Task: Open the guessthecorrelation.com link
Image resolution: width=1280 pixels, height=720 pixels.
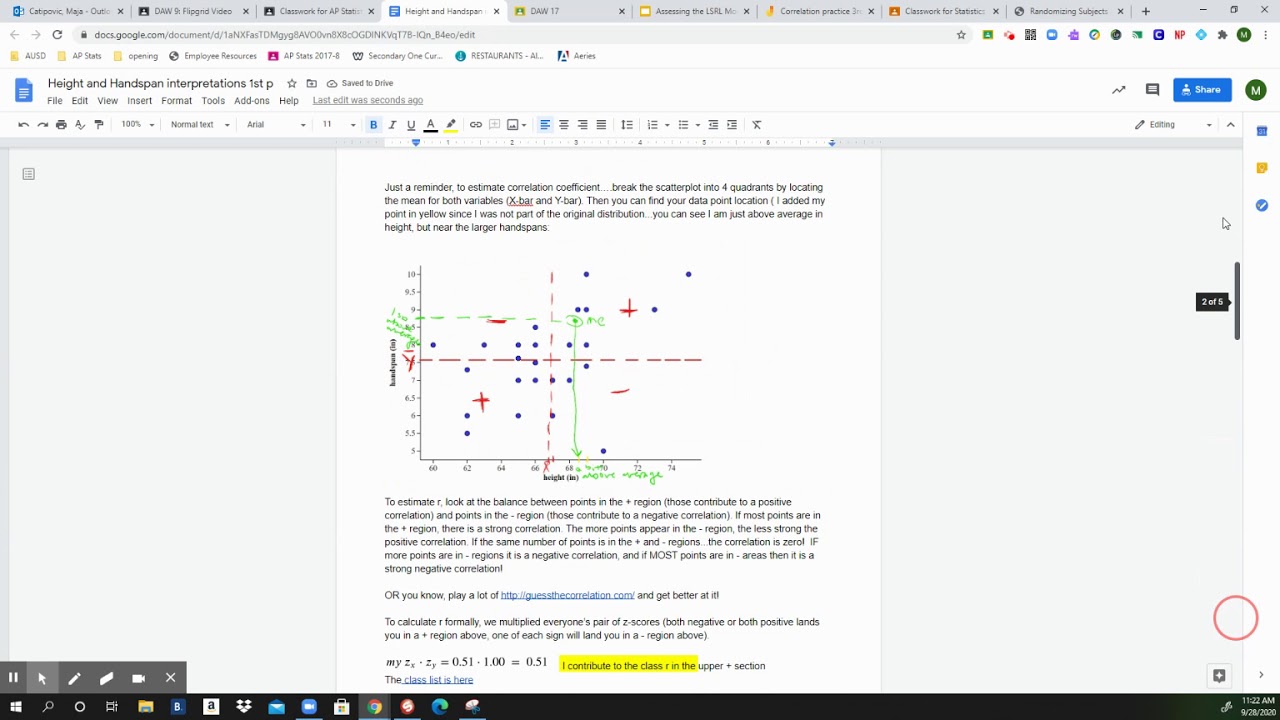Action: click(x=567, y=595)
